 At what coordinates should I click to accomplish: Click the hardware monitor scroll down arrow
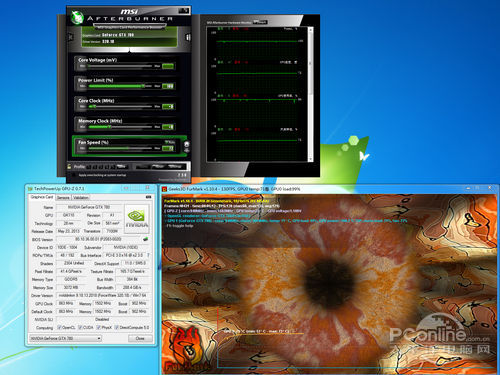(x=310, y=159)
